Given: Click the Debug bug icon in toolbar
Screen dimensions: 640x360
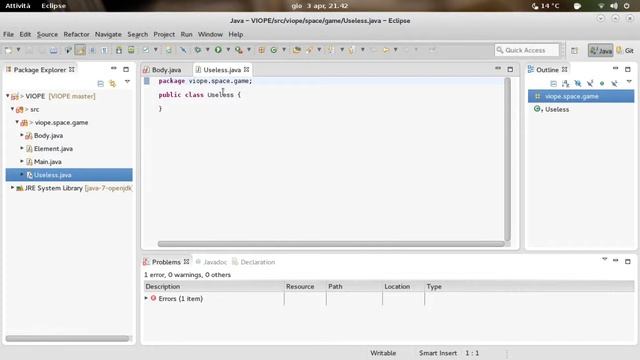Looking at the screenshot, I should pyautogui.click(x=198, y=50).
